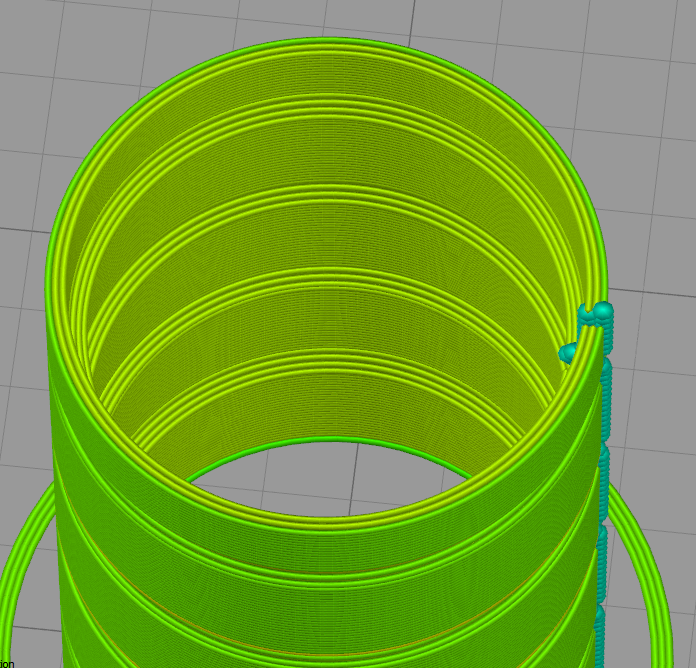Click the green skirt loop around the cylinder base
The height and width of the screenshot is (668, 696).
pos(644,573)
